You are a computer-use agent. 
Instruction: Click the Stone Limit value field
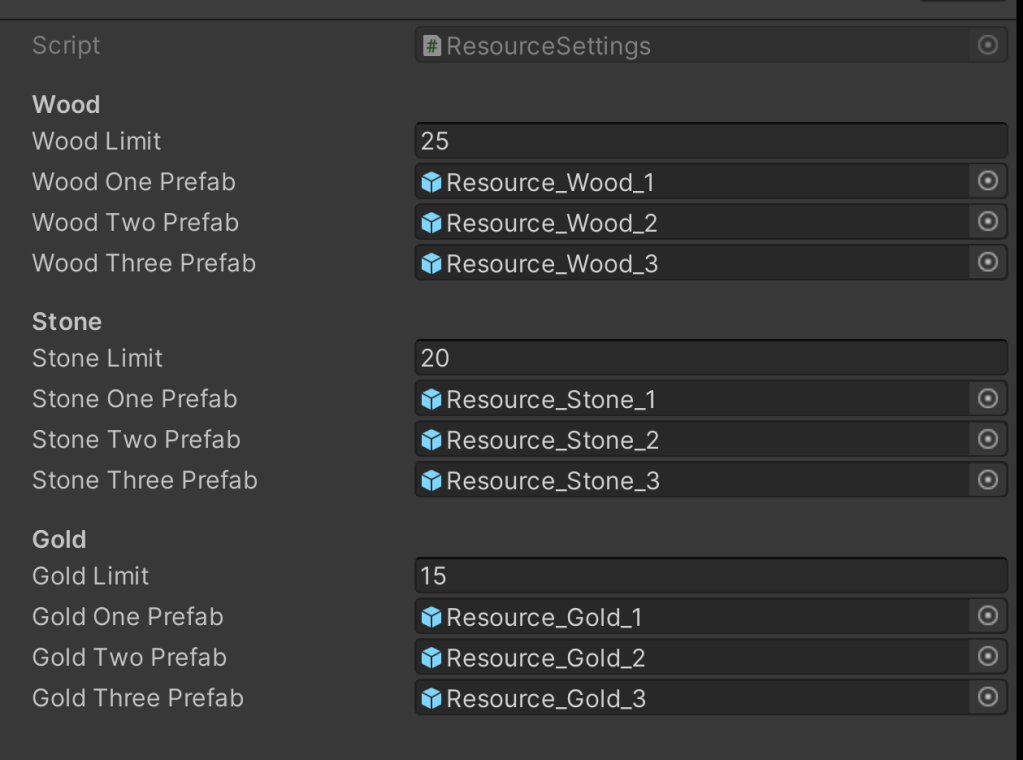tap(710, 358)
